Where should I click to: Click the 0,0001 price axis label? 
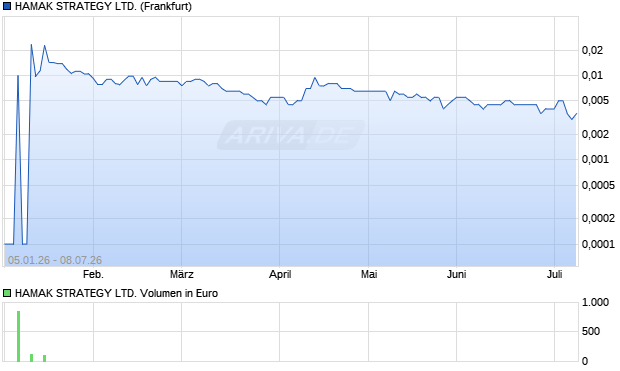coord(598,244)
